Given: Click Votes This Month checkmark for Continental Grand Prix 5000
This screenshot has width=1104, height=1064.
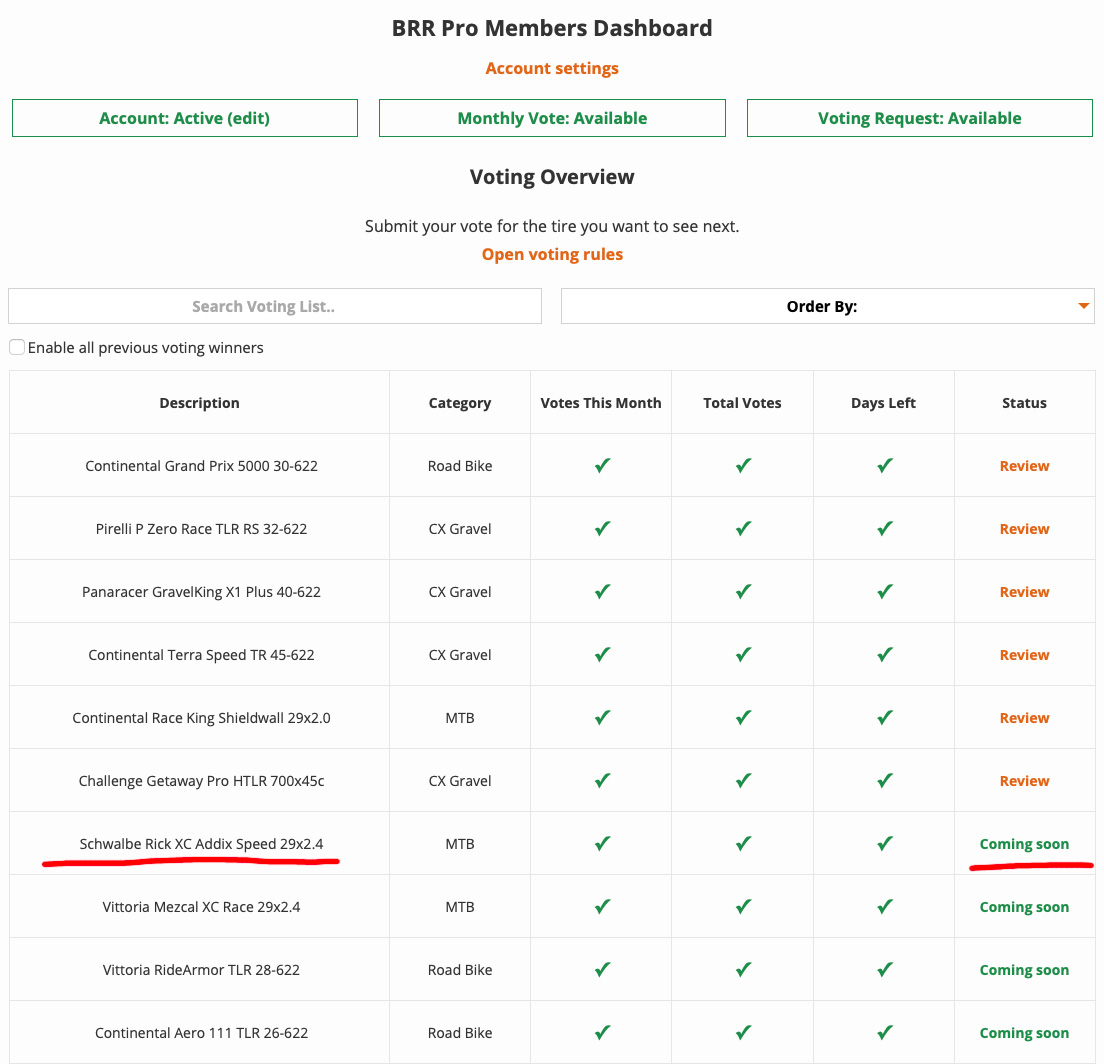Looking at the screenshot, I should 602,466.
